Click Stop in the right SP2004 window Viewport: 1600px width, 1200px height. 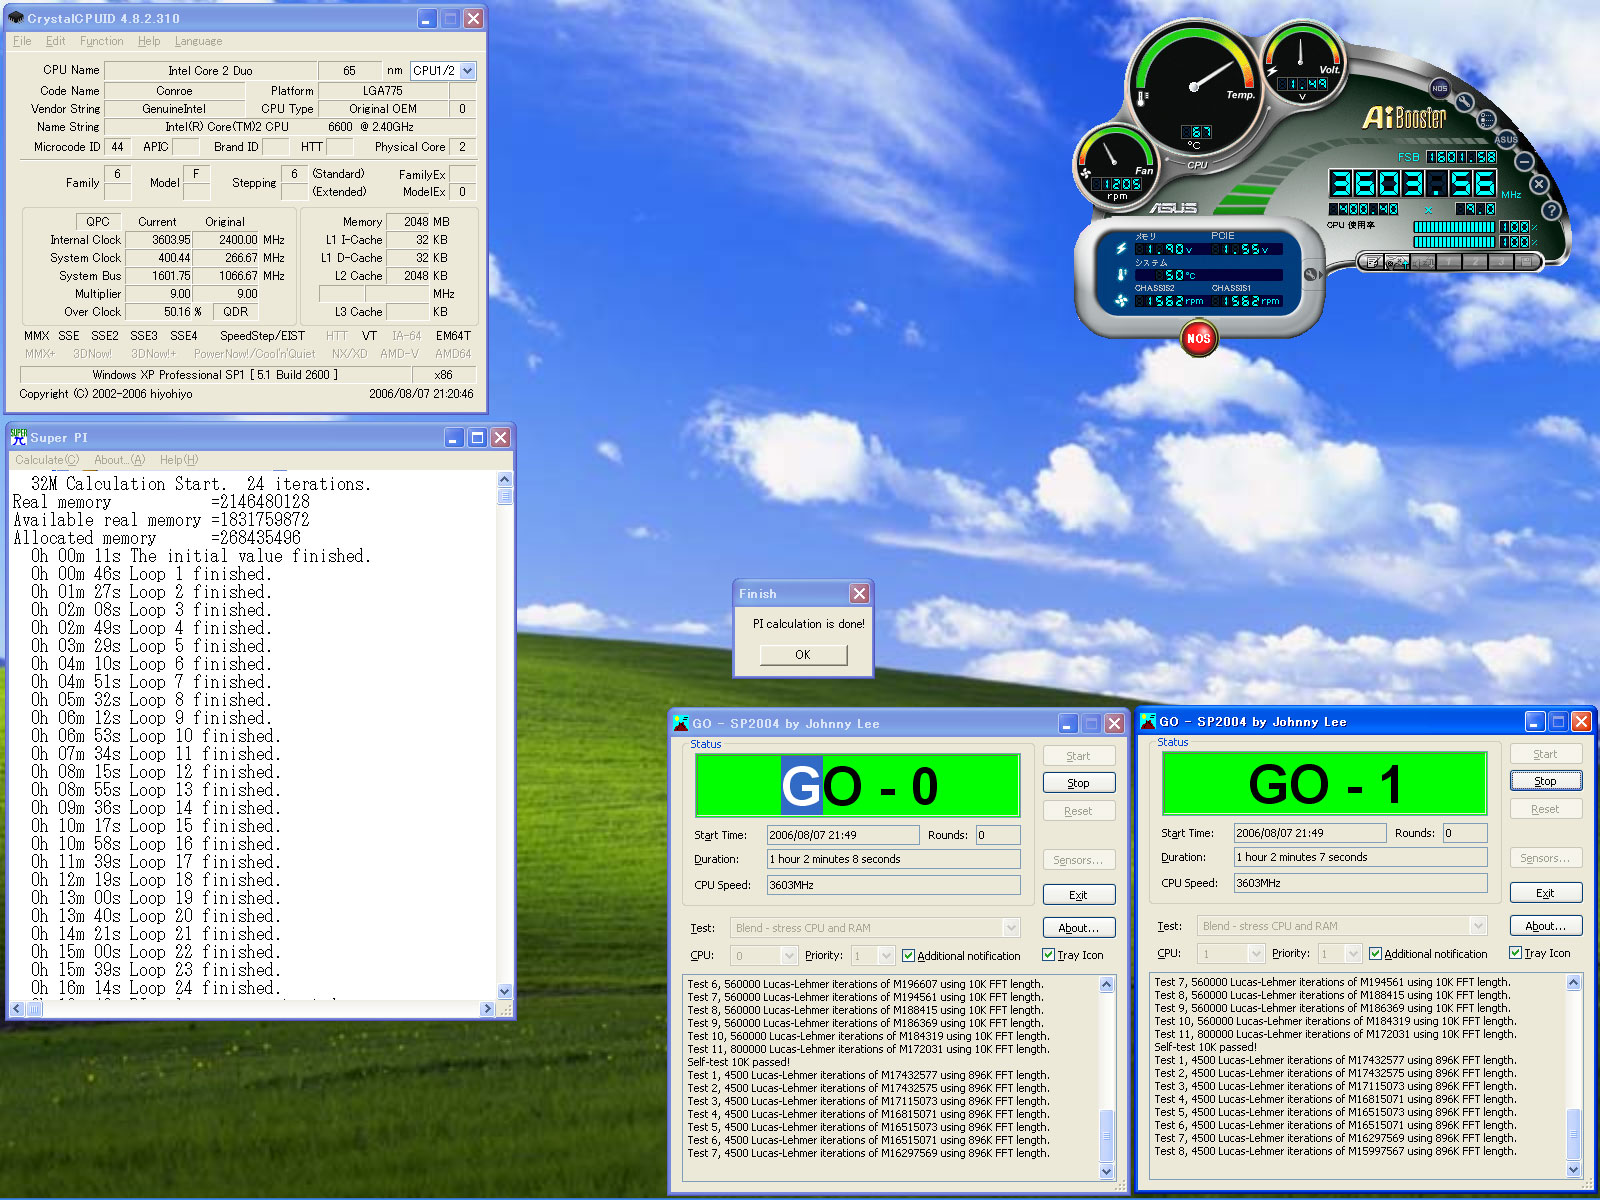[x=1545, y=781]
